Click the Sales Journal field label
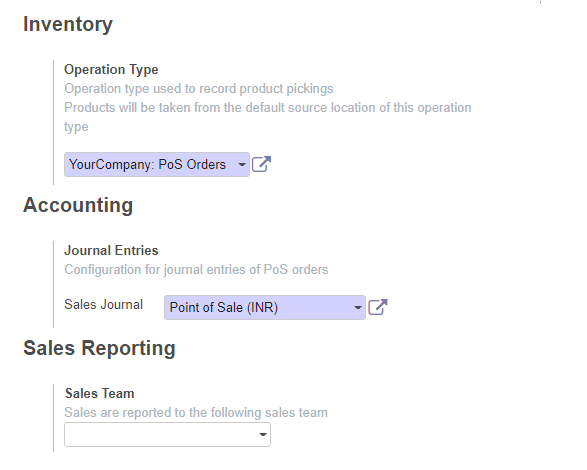Viewport: 587px width, 470px height. pyautogui.click(x=104, y=304)
